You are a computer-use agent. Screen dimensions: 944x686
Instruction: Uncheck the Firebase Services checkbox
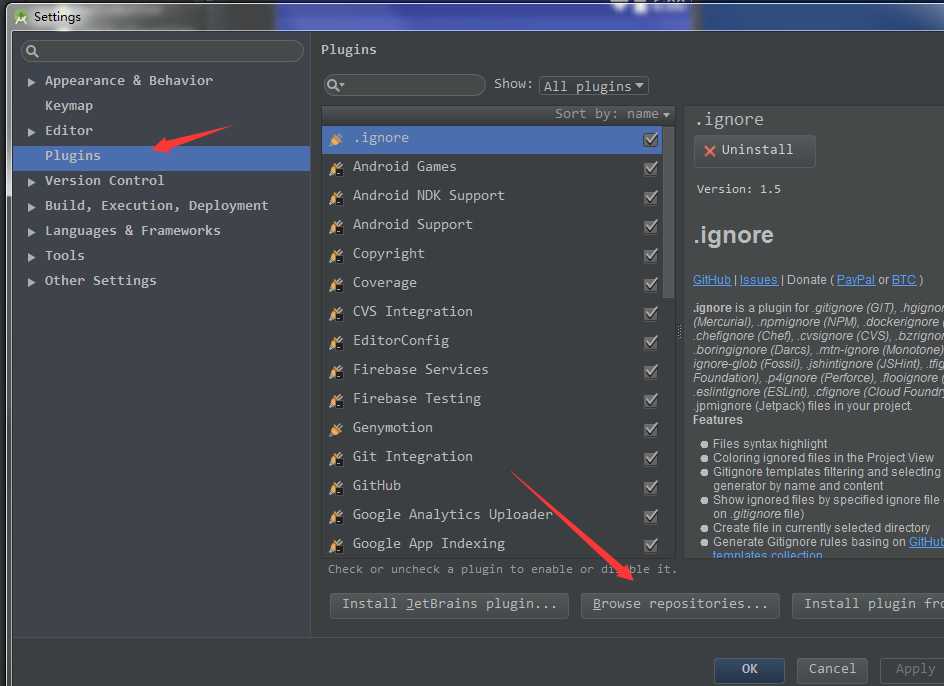650,371
